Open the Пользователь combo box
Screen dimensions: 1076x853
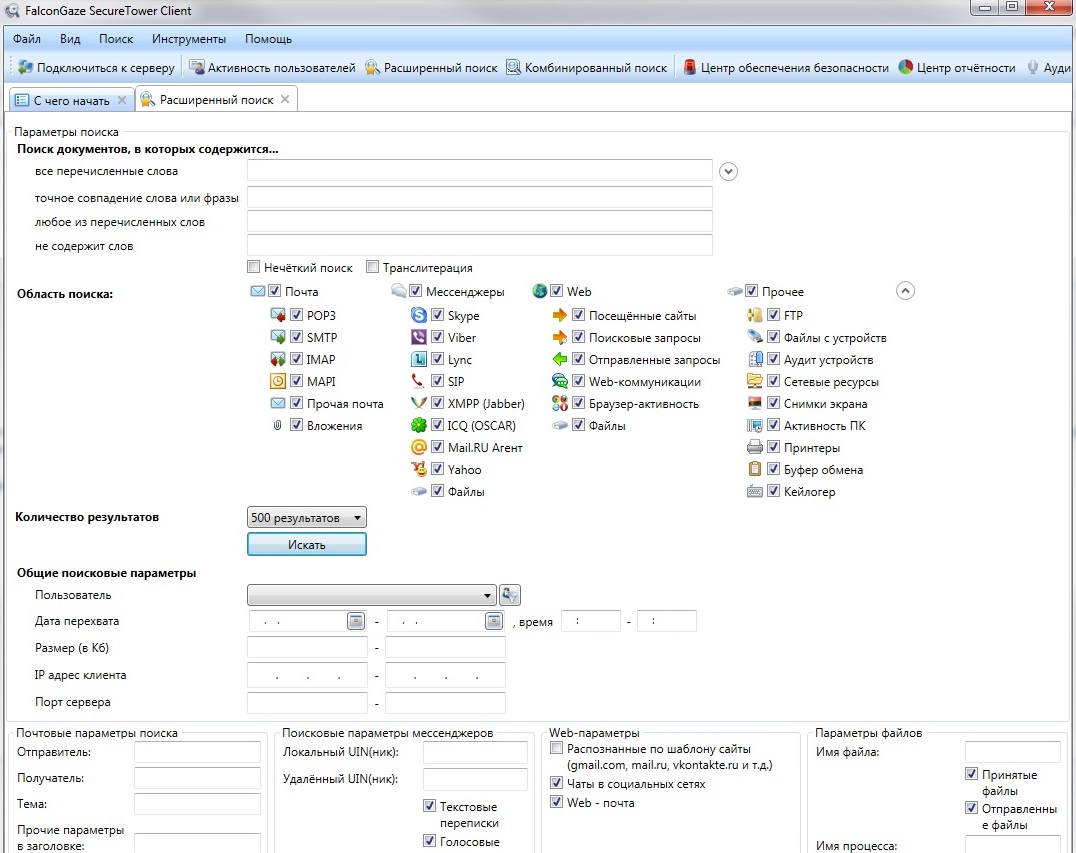coord(371,595)
